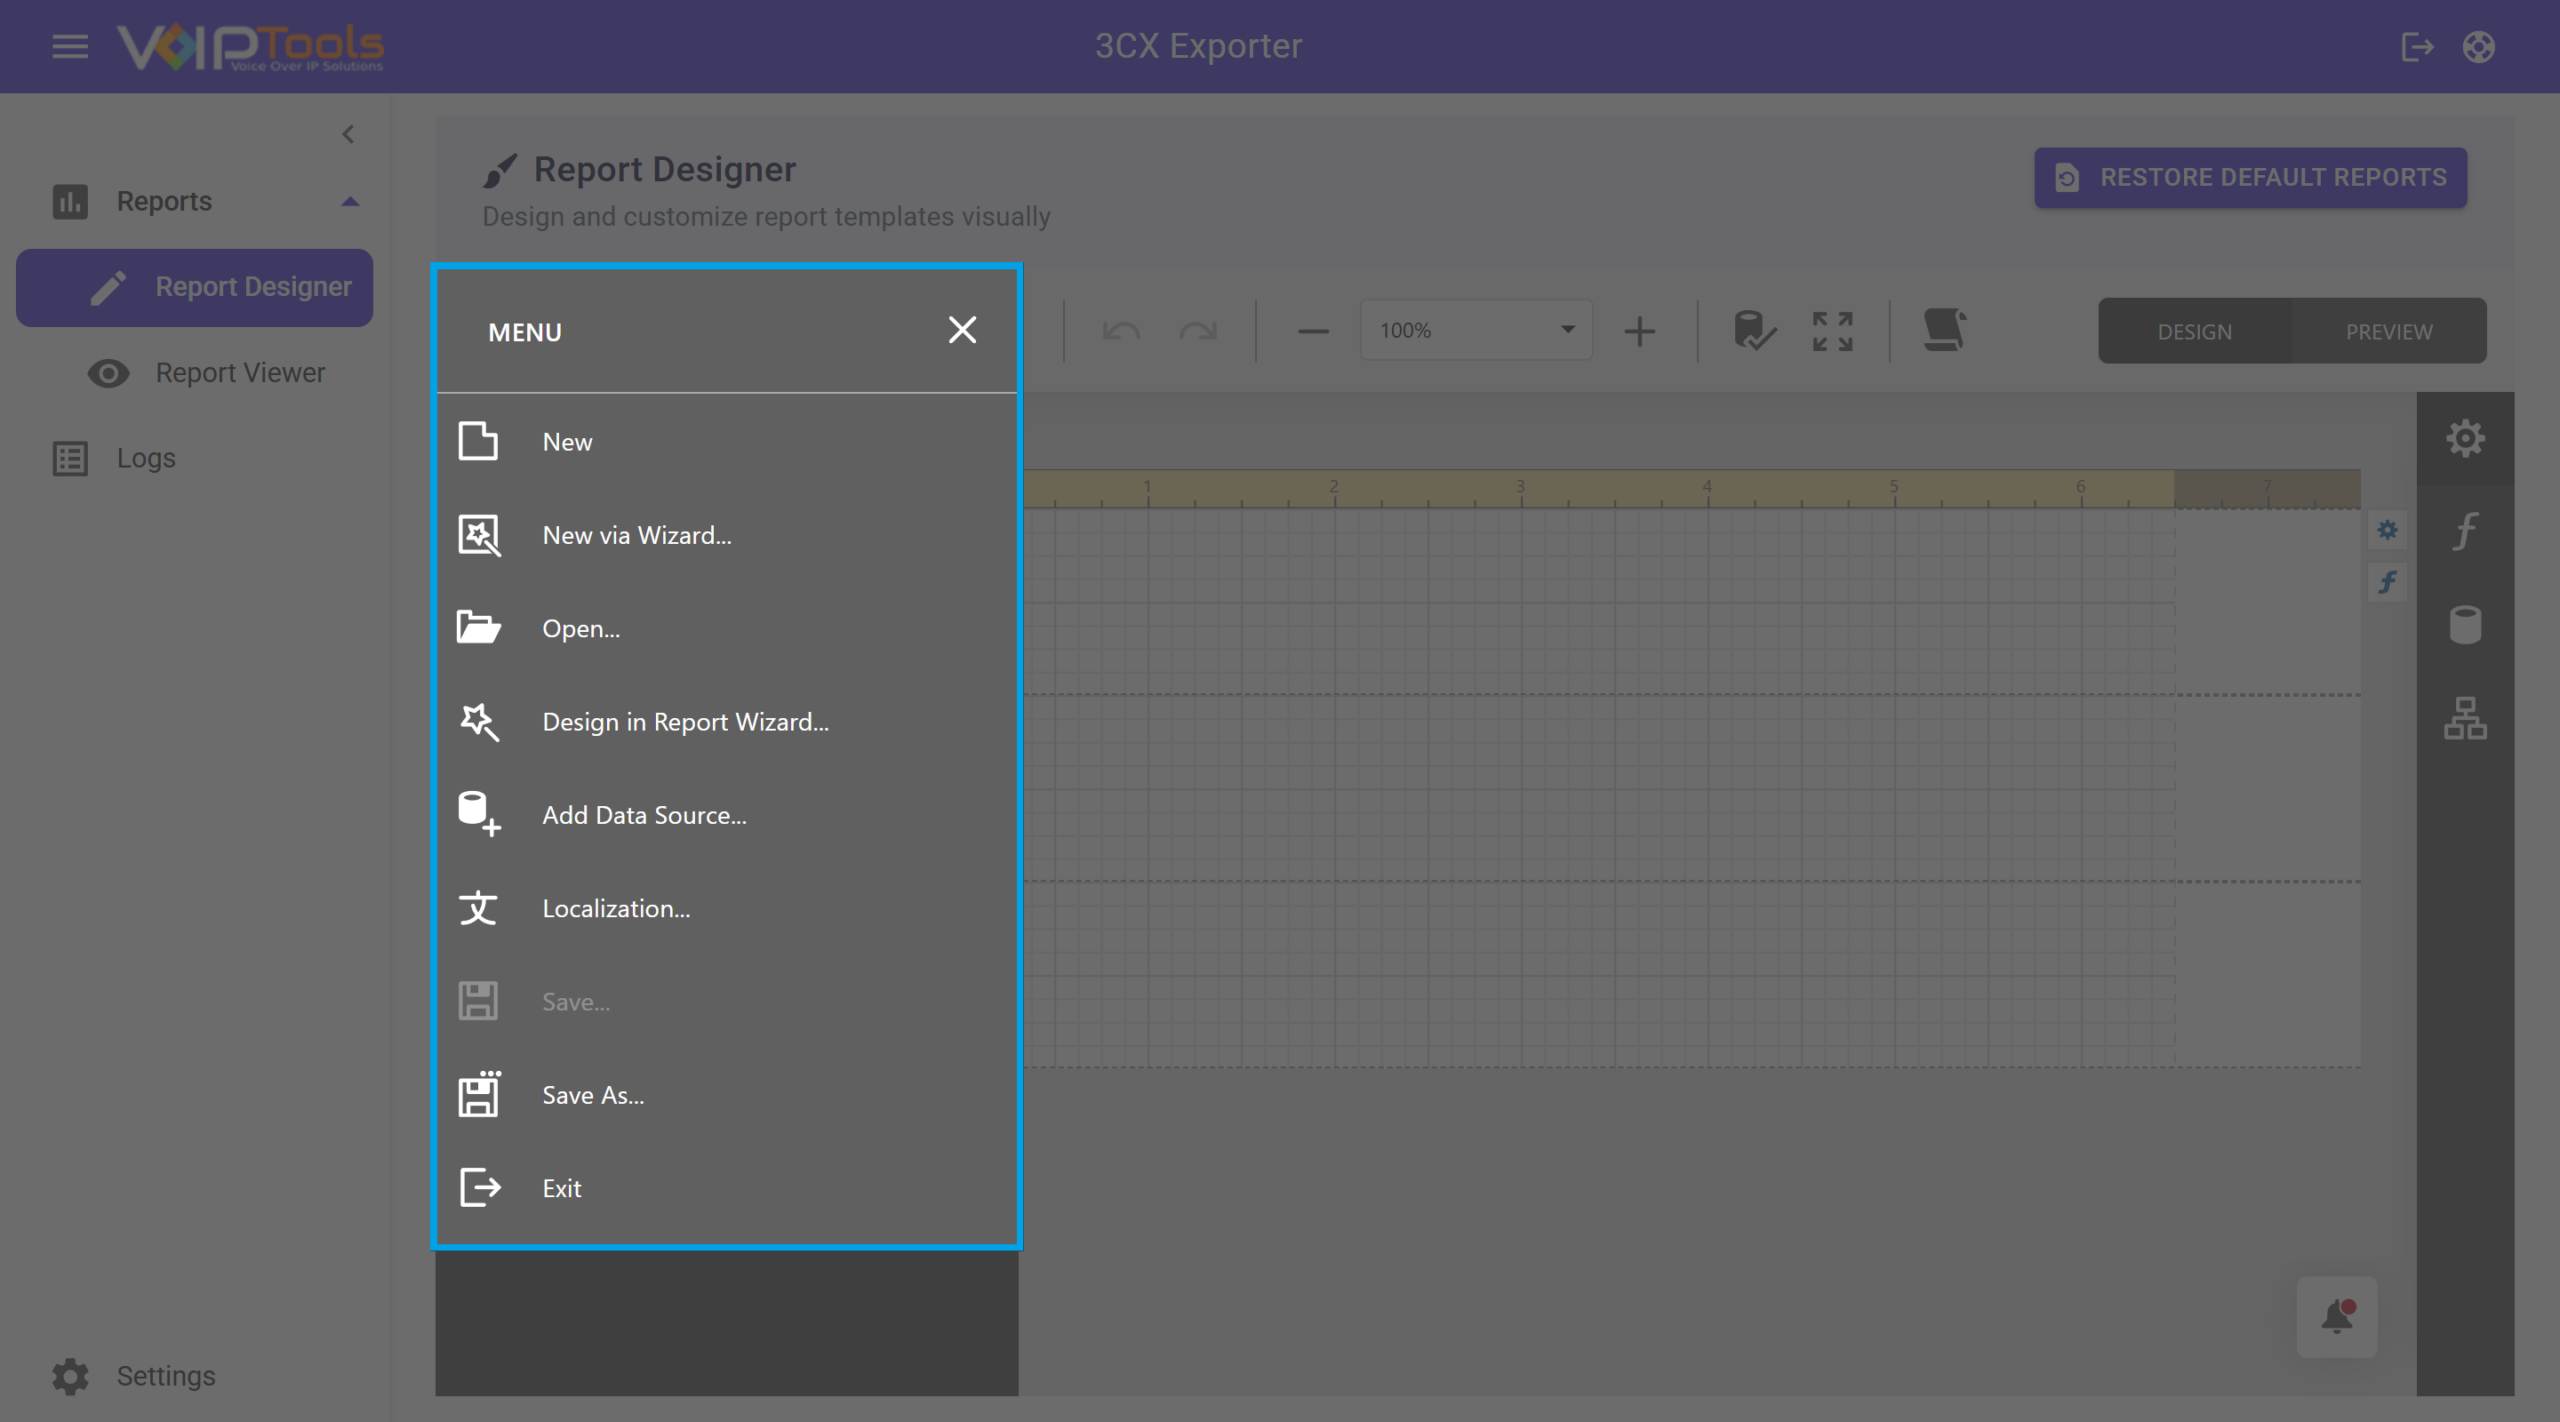Click the small blue expression tag
The image size is (2560, 1422).
tap(2388, 582)
